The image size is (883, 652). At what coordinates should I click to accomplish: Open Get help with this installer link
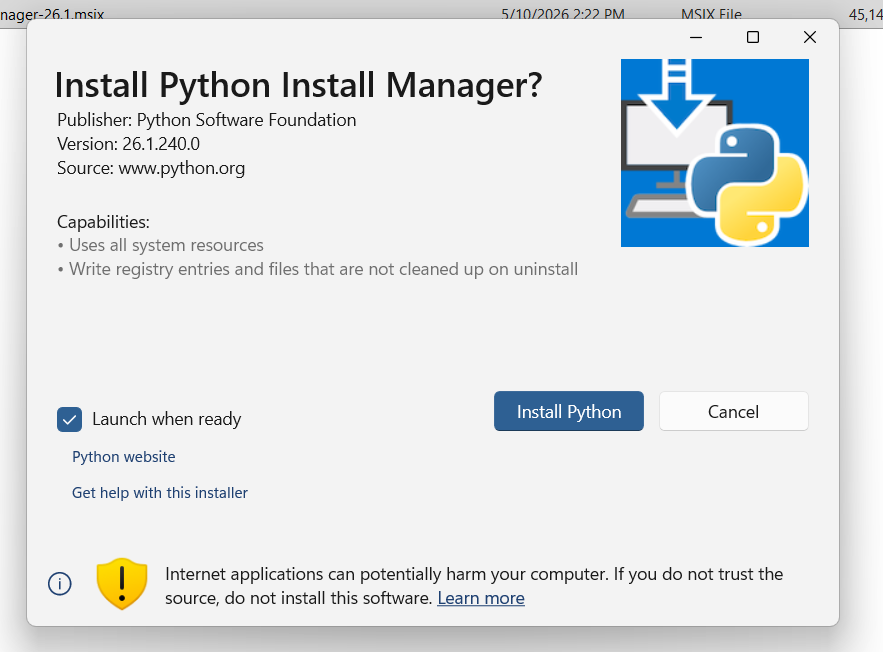(159, 493)
